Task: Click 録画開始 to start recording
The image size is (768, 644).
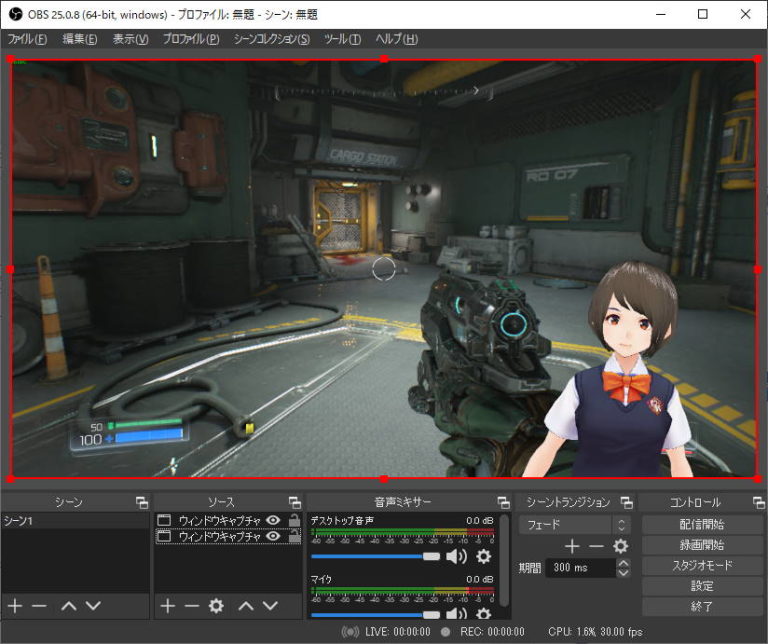Action: [x=701, y=545]
